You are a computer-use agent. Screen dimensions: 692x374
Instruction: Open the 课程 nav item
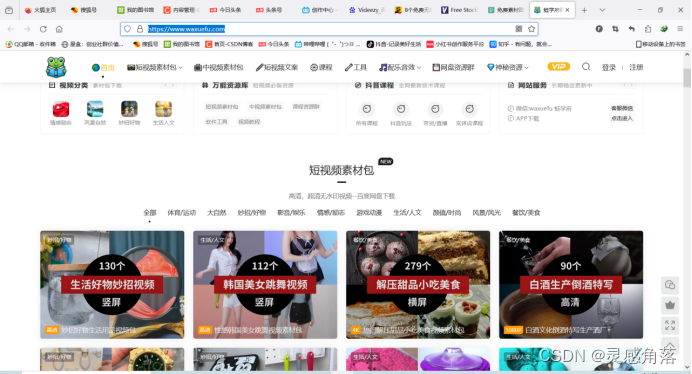321,68
